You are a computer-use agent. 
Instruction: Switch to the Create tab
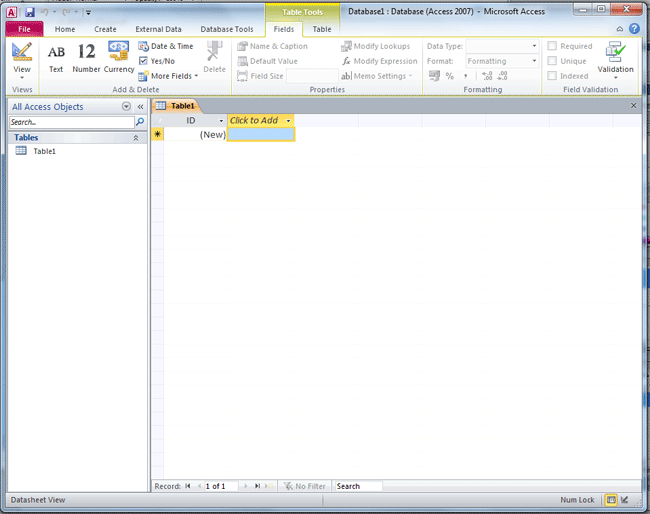[105, 29]
